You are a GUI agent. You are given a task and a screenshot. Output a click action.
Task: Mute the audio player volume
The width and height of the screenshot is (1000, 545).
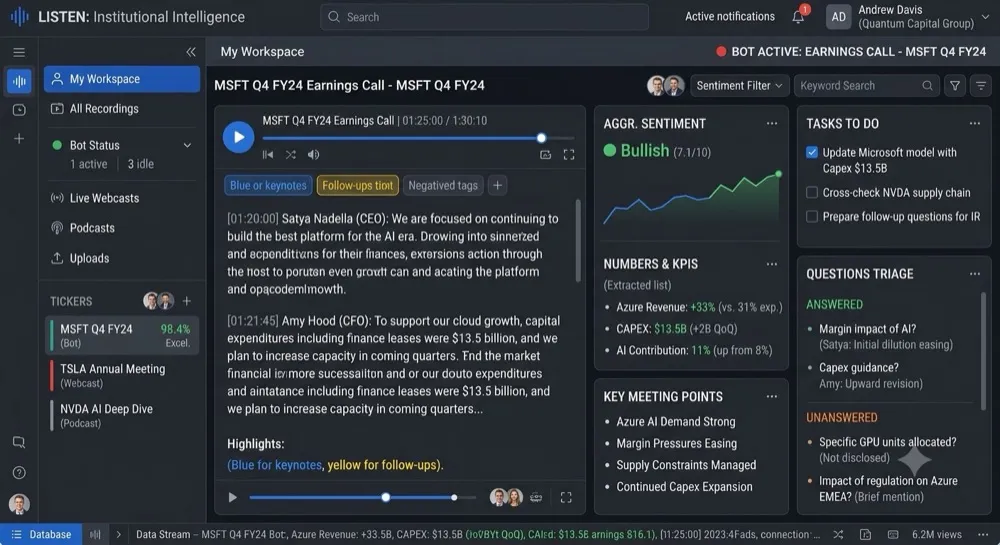coord(313,154)
